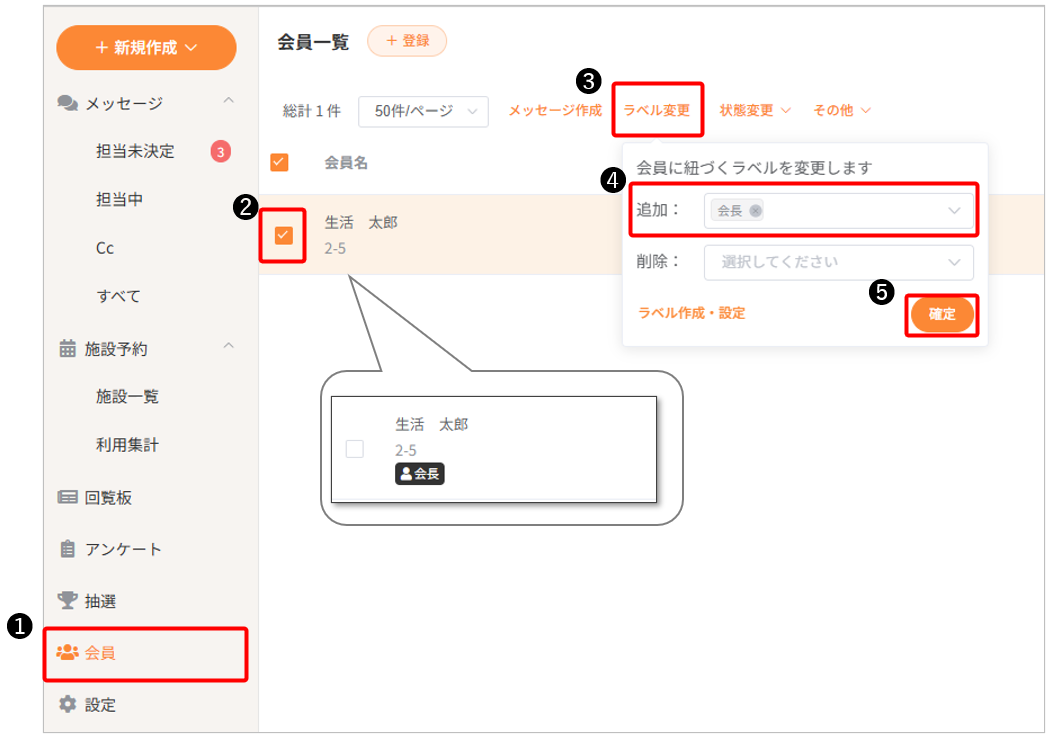This screenshot has height=752, width=1053.
Task: Click the 会員 people icon
Action: click(x=68, y=652)
